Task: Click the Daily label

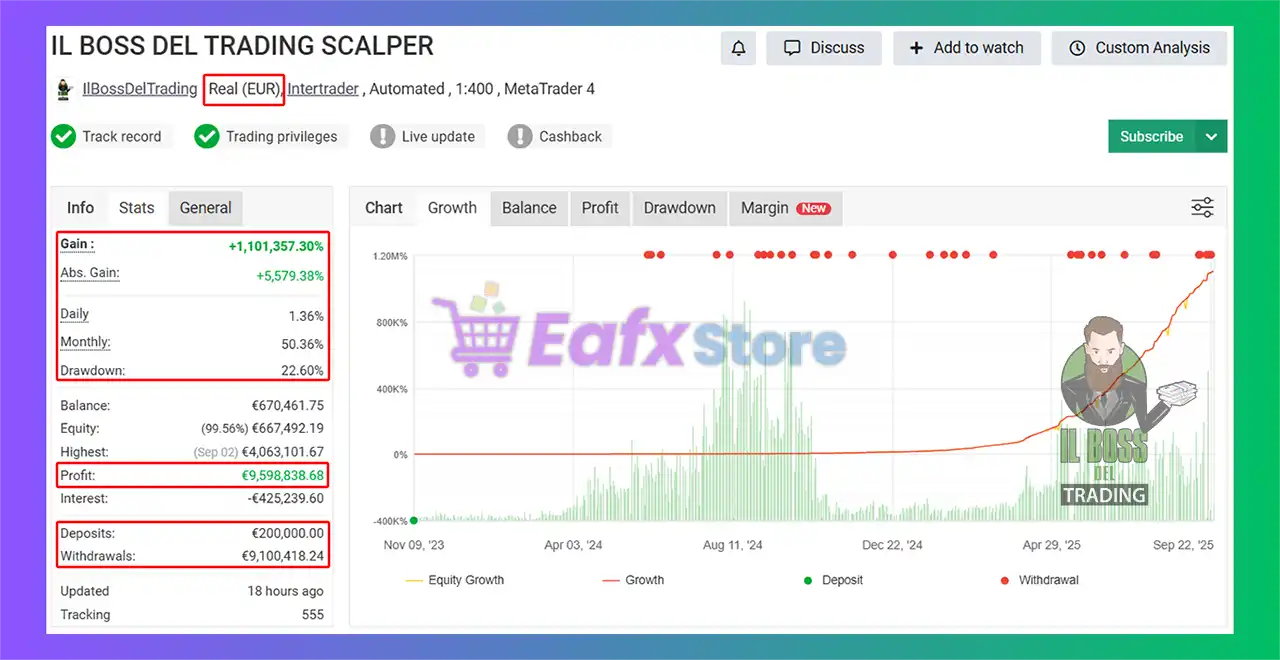Action: tap(75, 314)
